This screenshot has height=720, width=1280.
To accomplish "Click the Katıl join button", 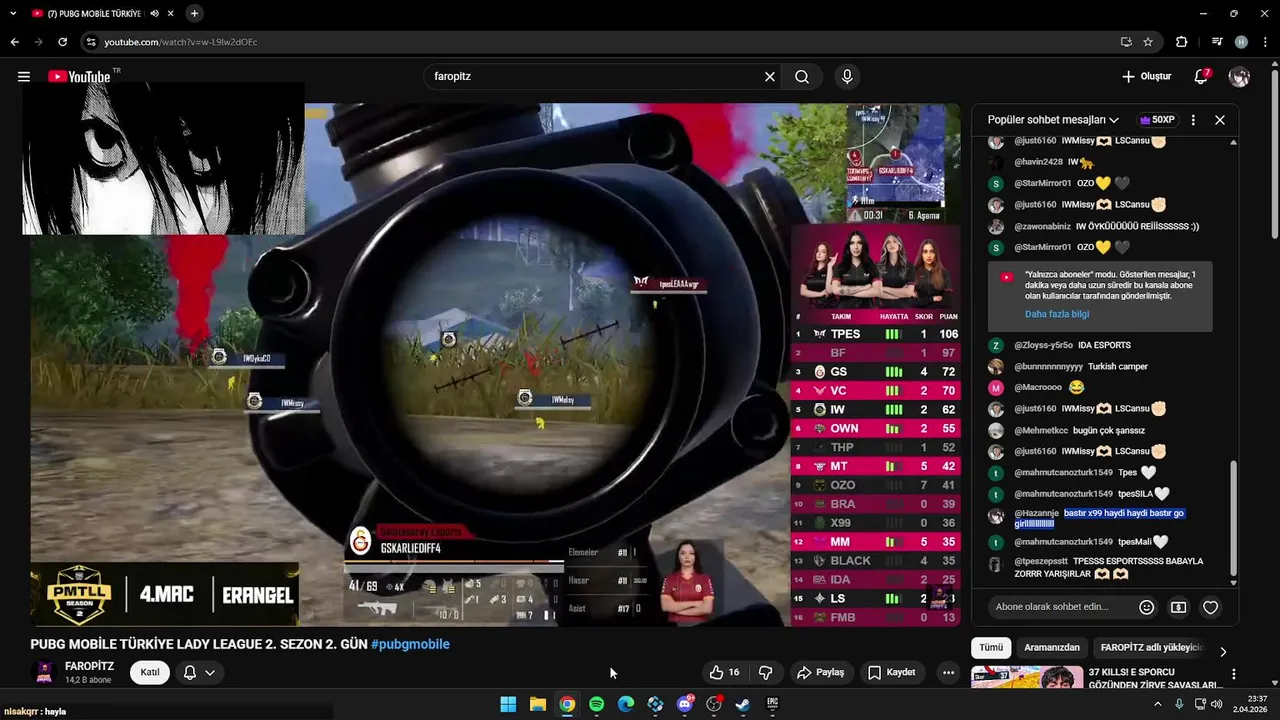I will (x=150, y=672).
